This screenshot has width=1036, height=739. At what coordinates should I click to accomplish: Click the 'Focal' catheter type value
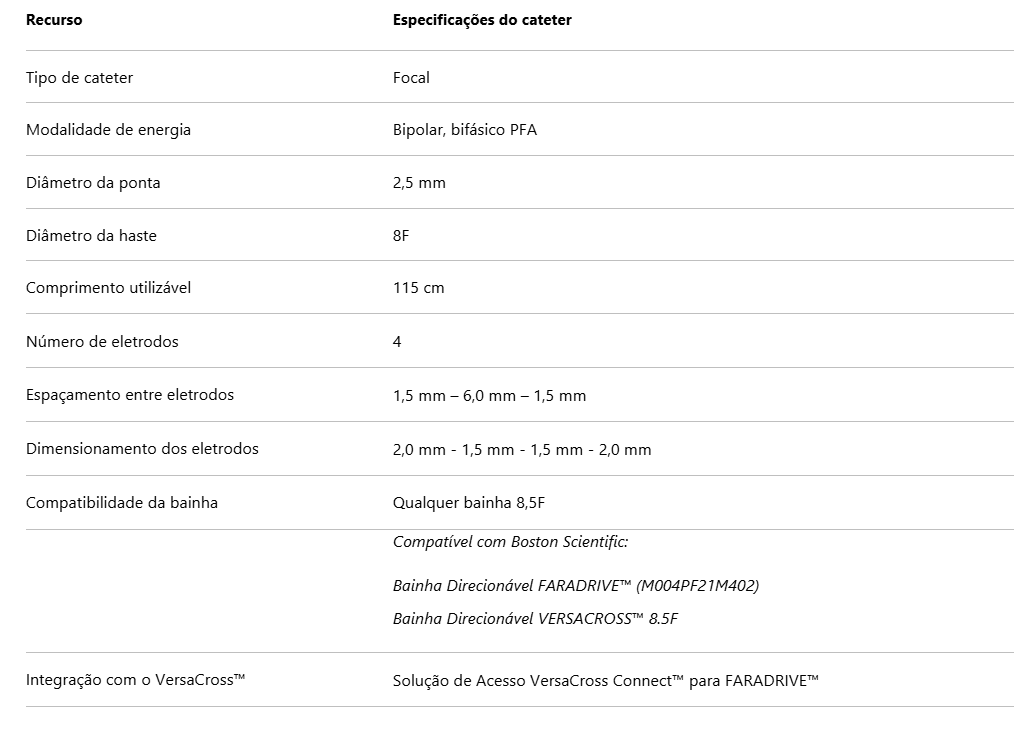tap(411, 77)
